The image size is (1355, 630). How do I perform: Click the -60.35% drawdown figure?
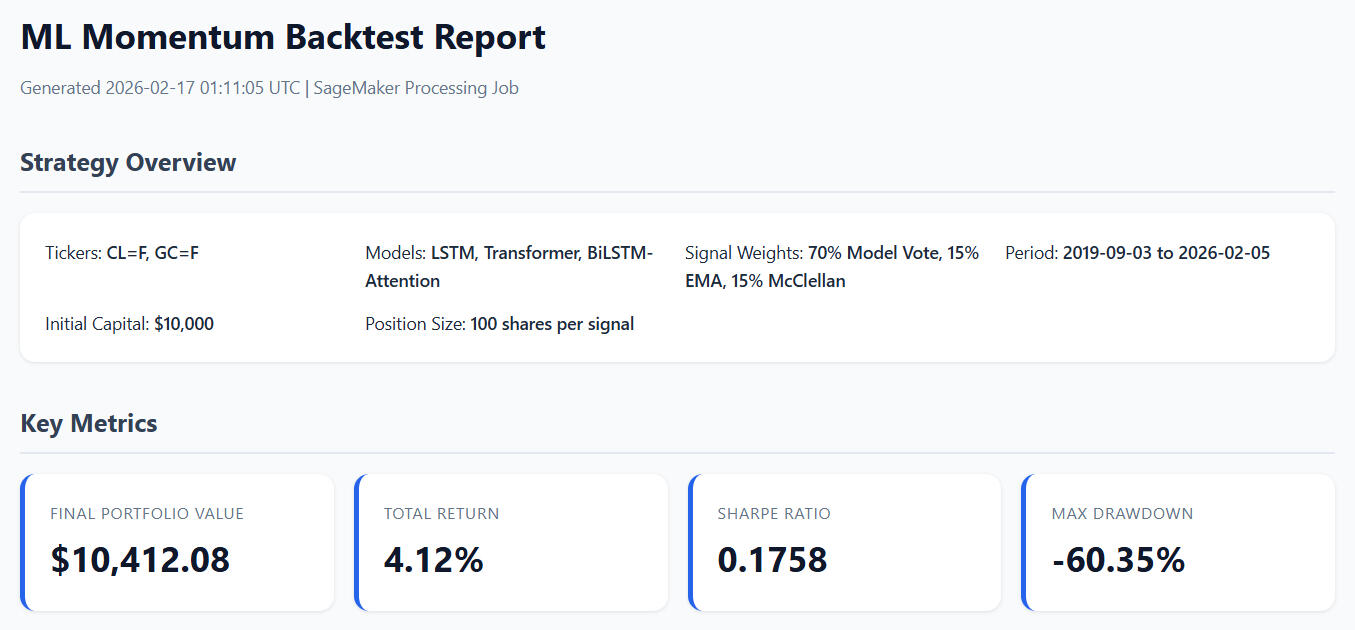tap(1119, 560)
